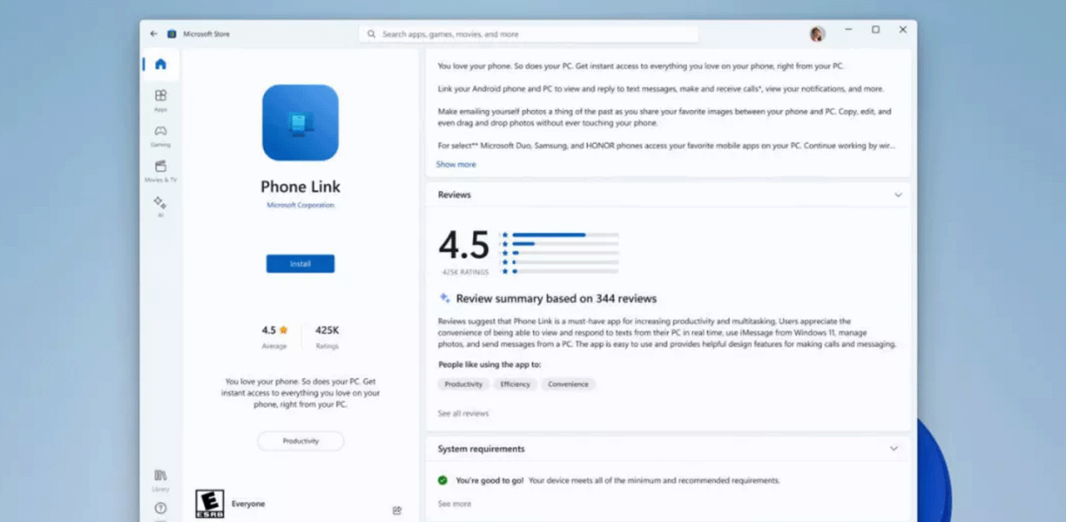Maximize the Microsoft Store window

pyautogui.click(x=876, y=30)
